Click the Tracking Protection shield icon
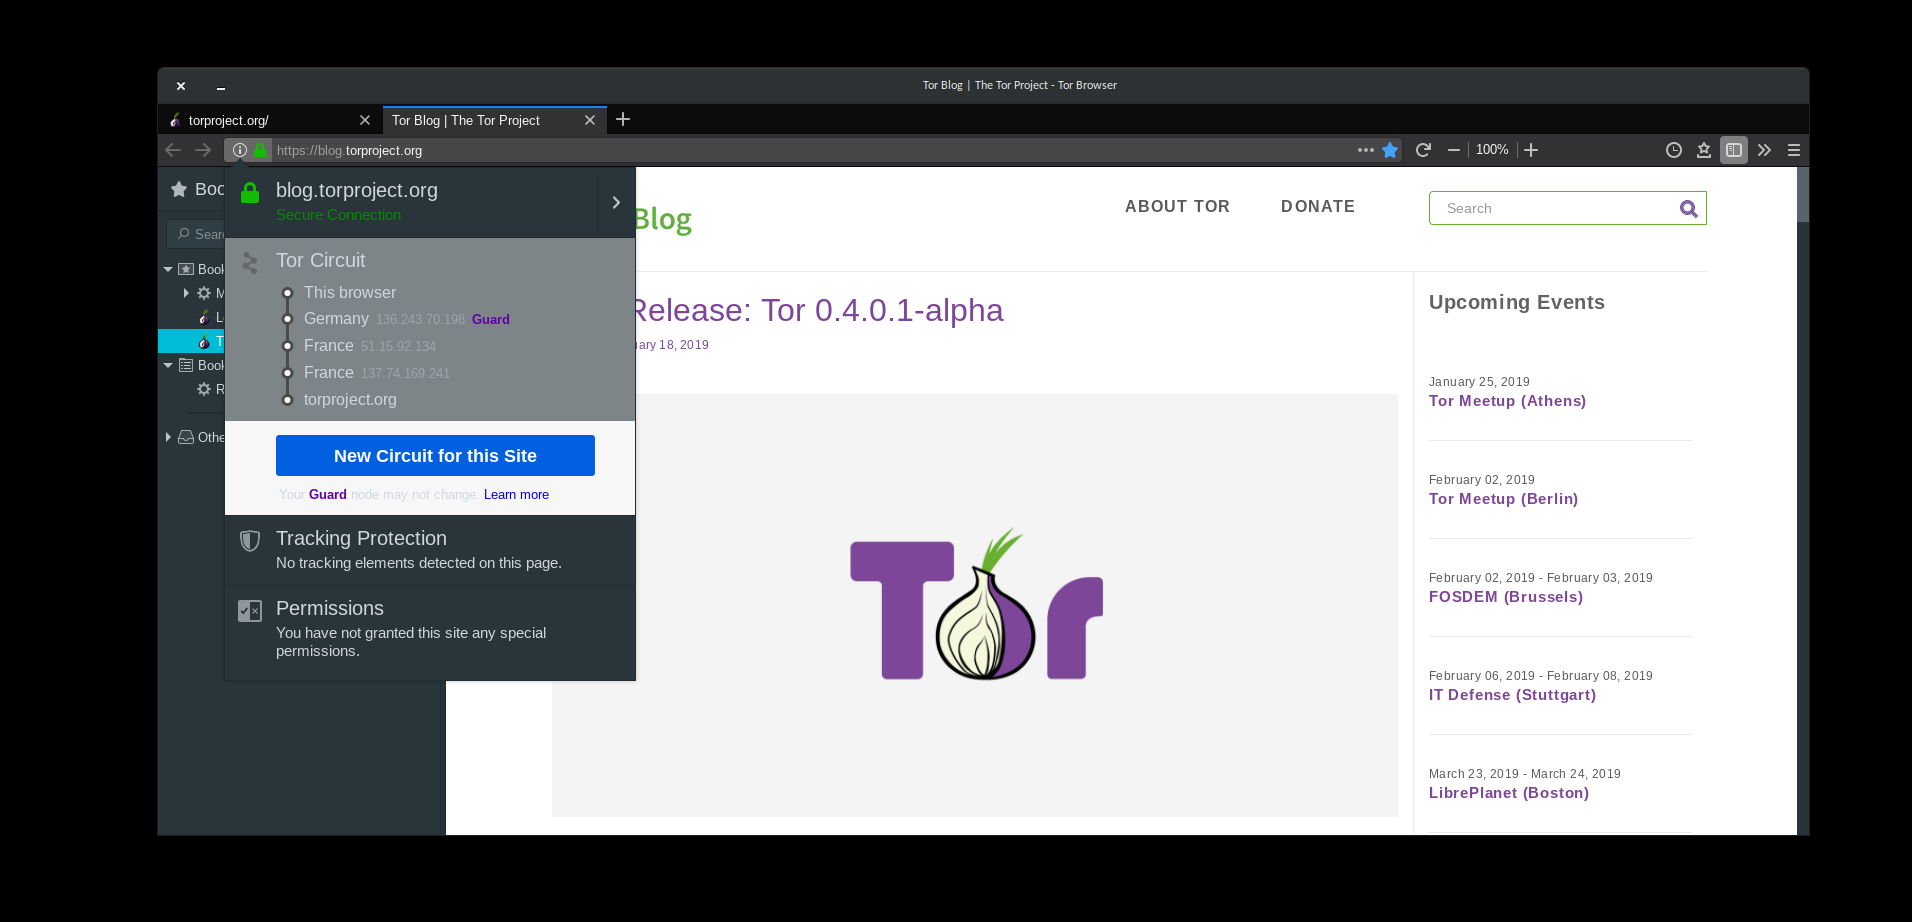Screen dimensions: 1912x922 tap(250, 541)
